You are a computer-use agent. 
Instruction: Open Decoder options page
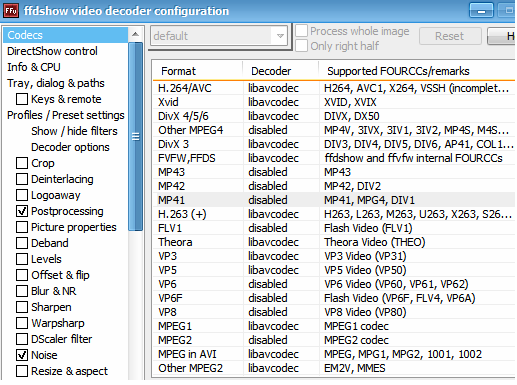tap(70, 147)
